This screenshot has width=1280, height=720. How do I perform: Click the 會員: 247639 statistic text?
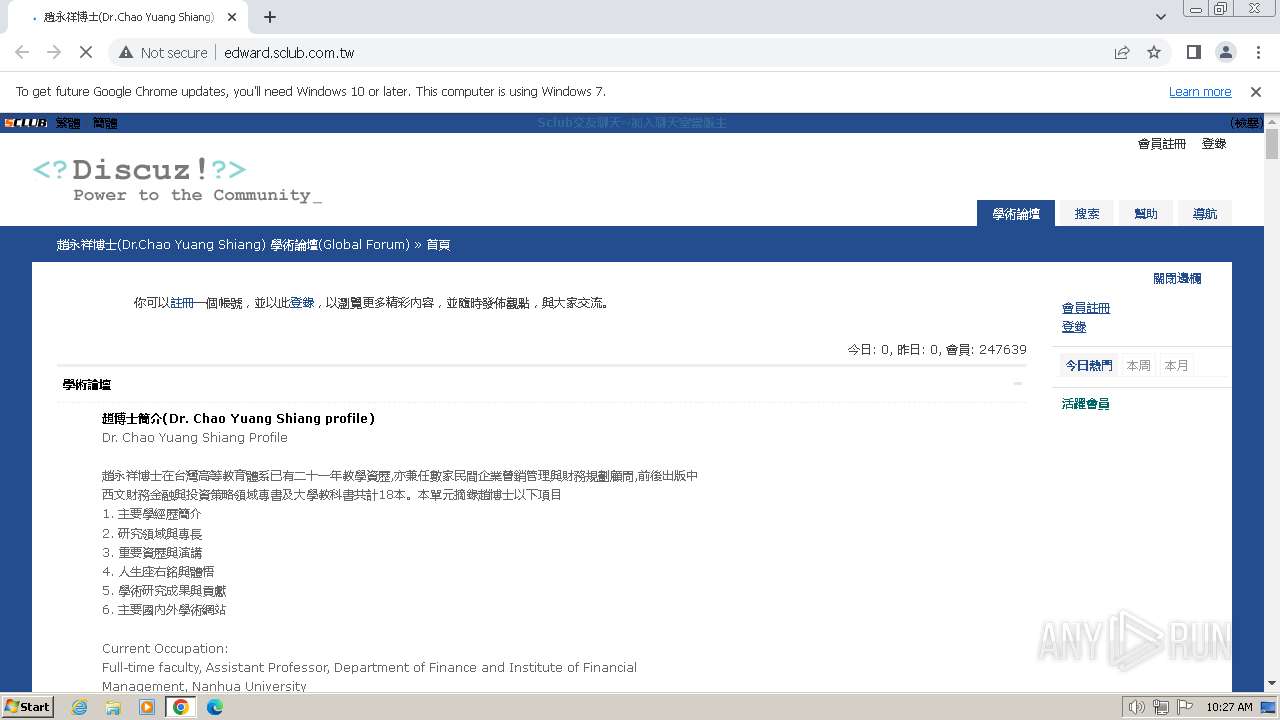(x=986, y=349)
